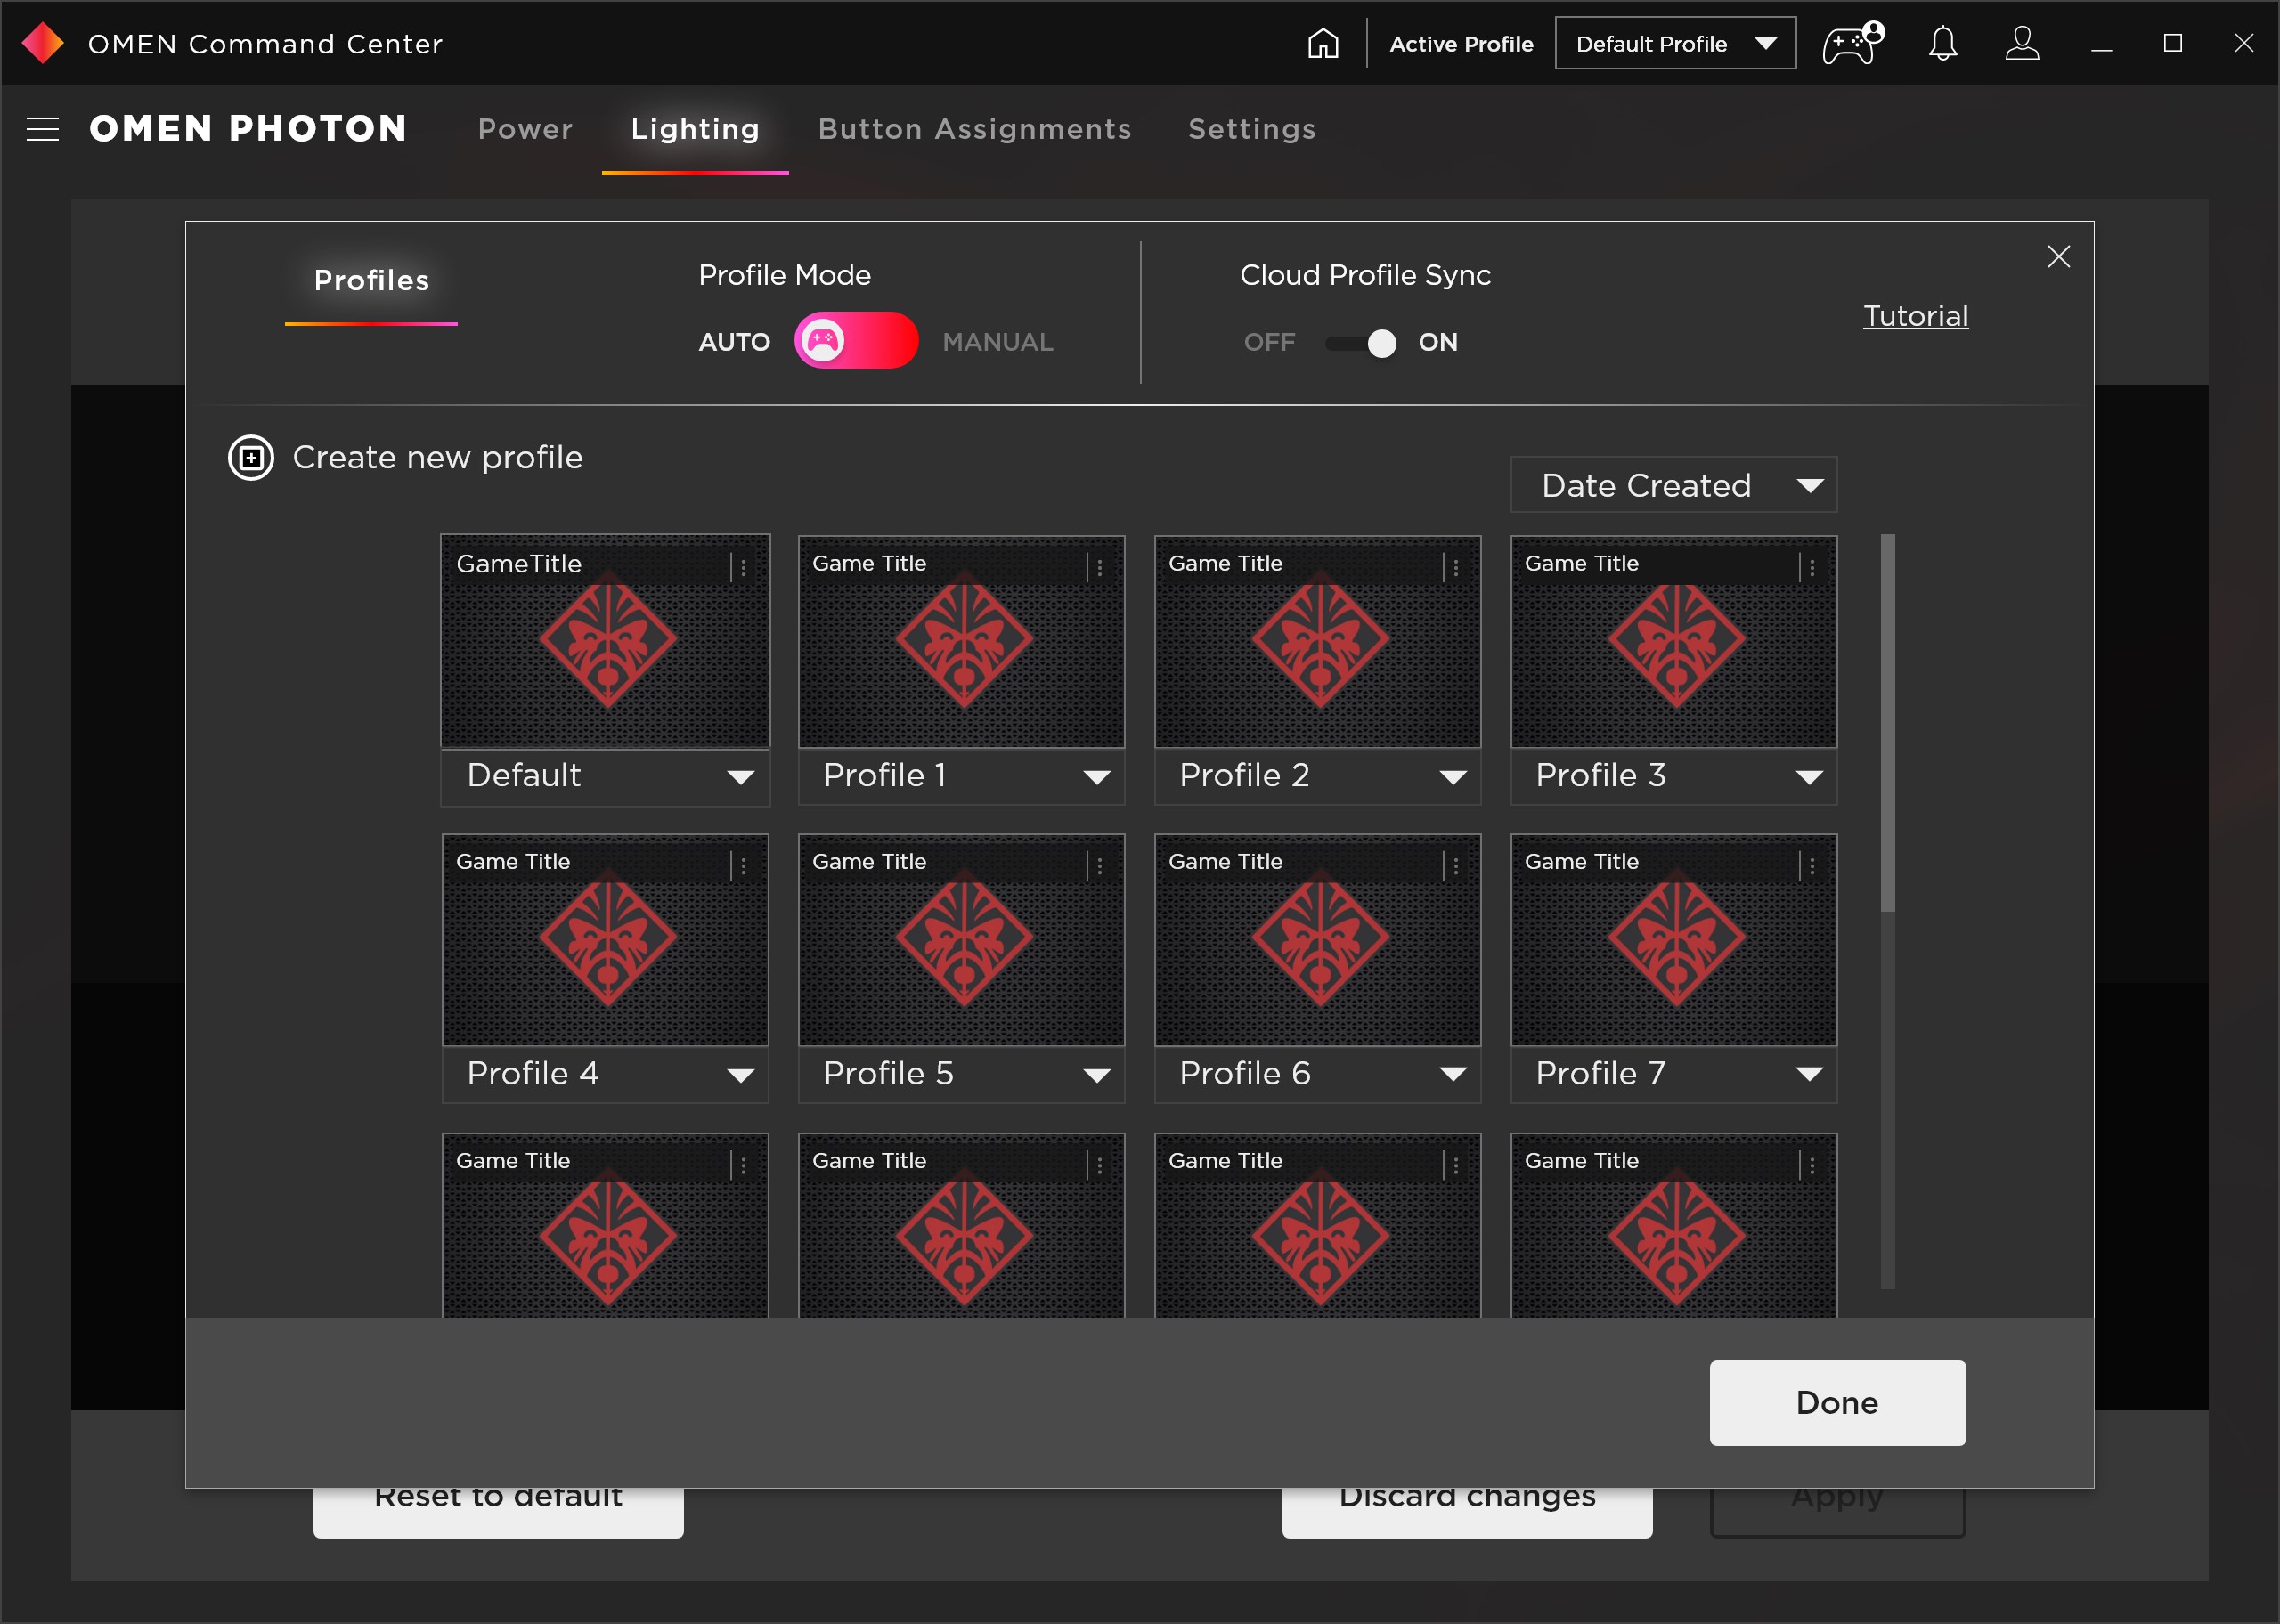Go to the Power tab
The width and height of the screenshot is (2280, 1624).
point(525,129)
